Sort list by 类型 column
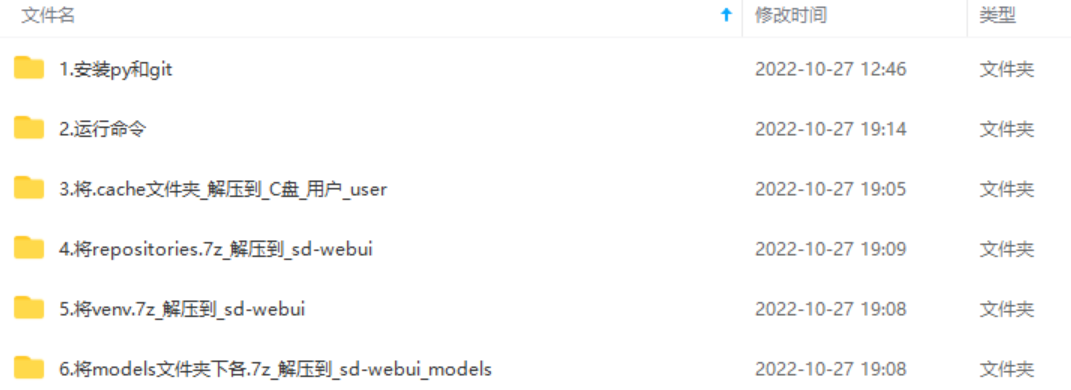The height and width of the screenshot is (390, 1071). pyautogui.click(x=998, y=16)
